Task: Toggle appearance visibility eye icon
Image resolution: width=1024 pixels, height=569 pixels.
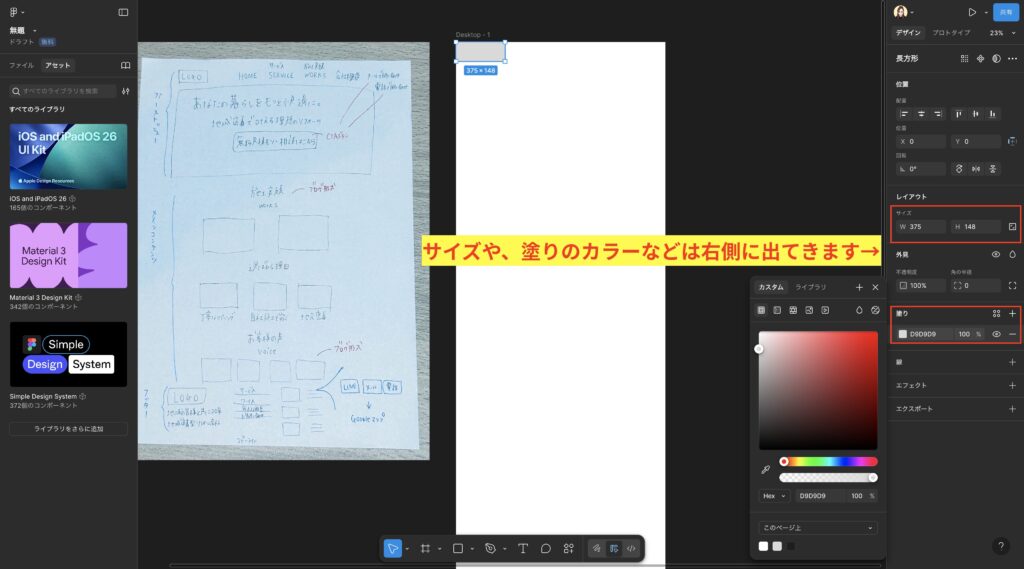Action: [996, 255]
